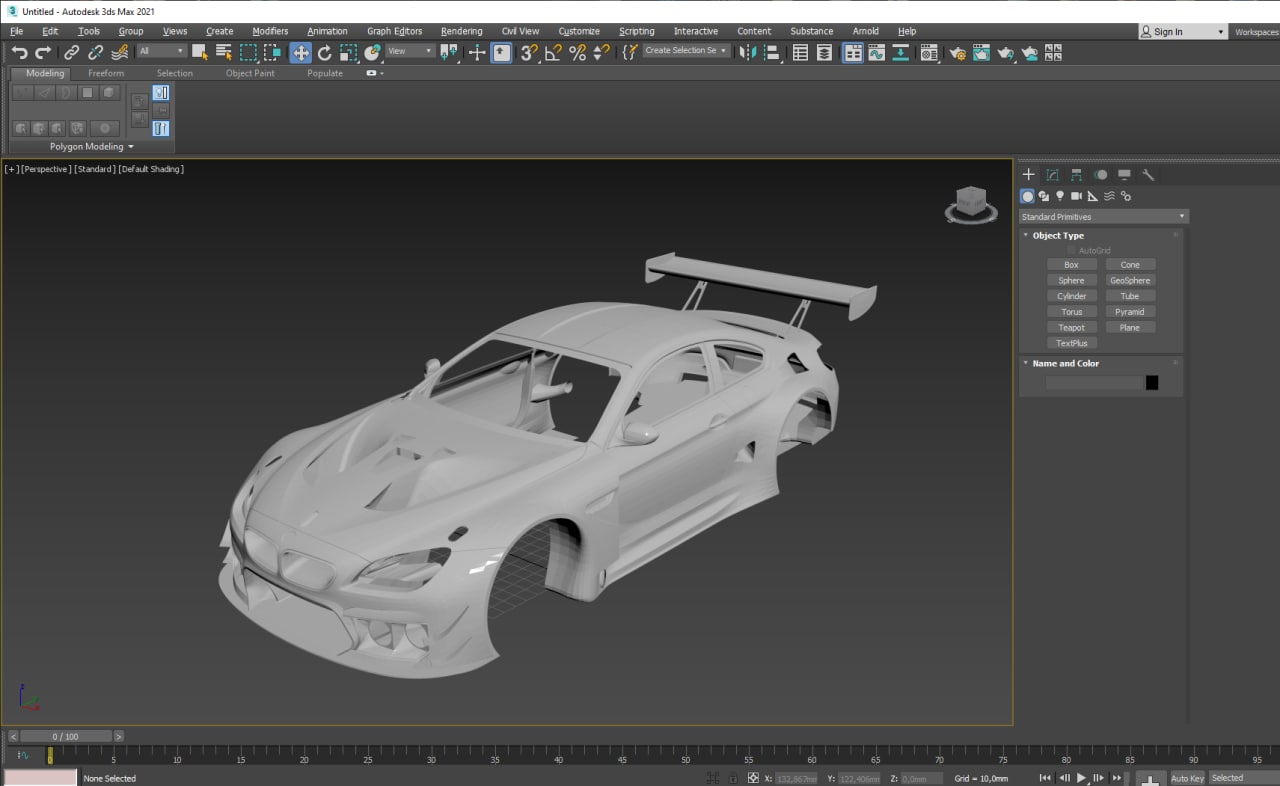This screenshot has width=1280, height=786.
Task: Toggle the Layer Explorer icon
Action: pyautogui.click(x=824, y=52)
